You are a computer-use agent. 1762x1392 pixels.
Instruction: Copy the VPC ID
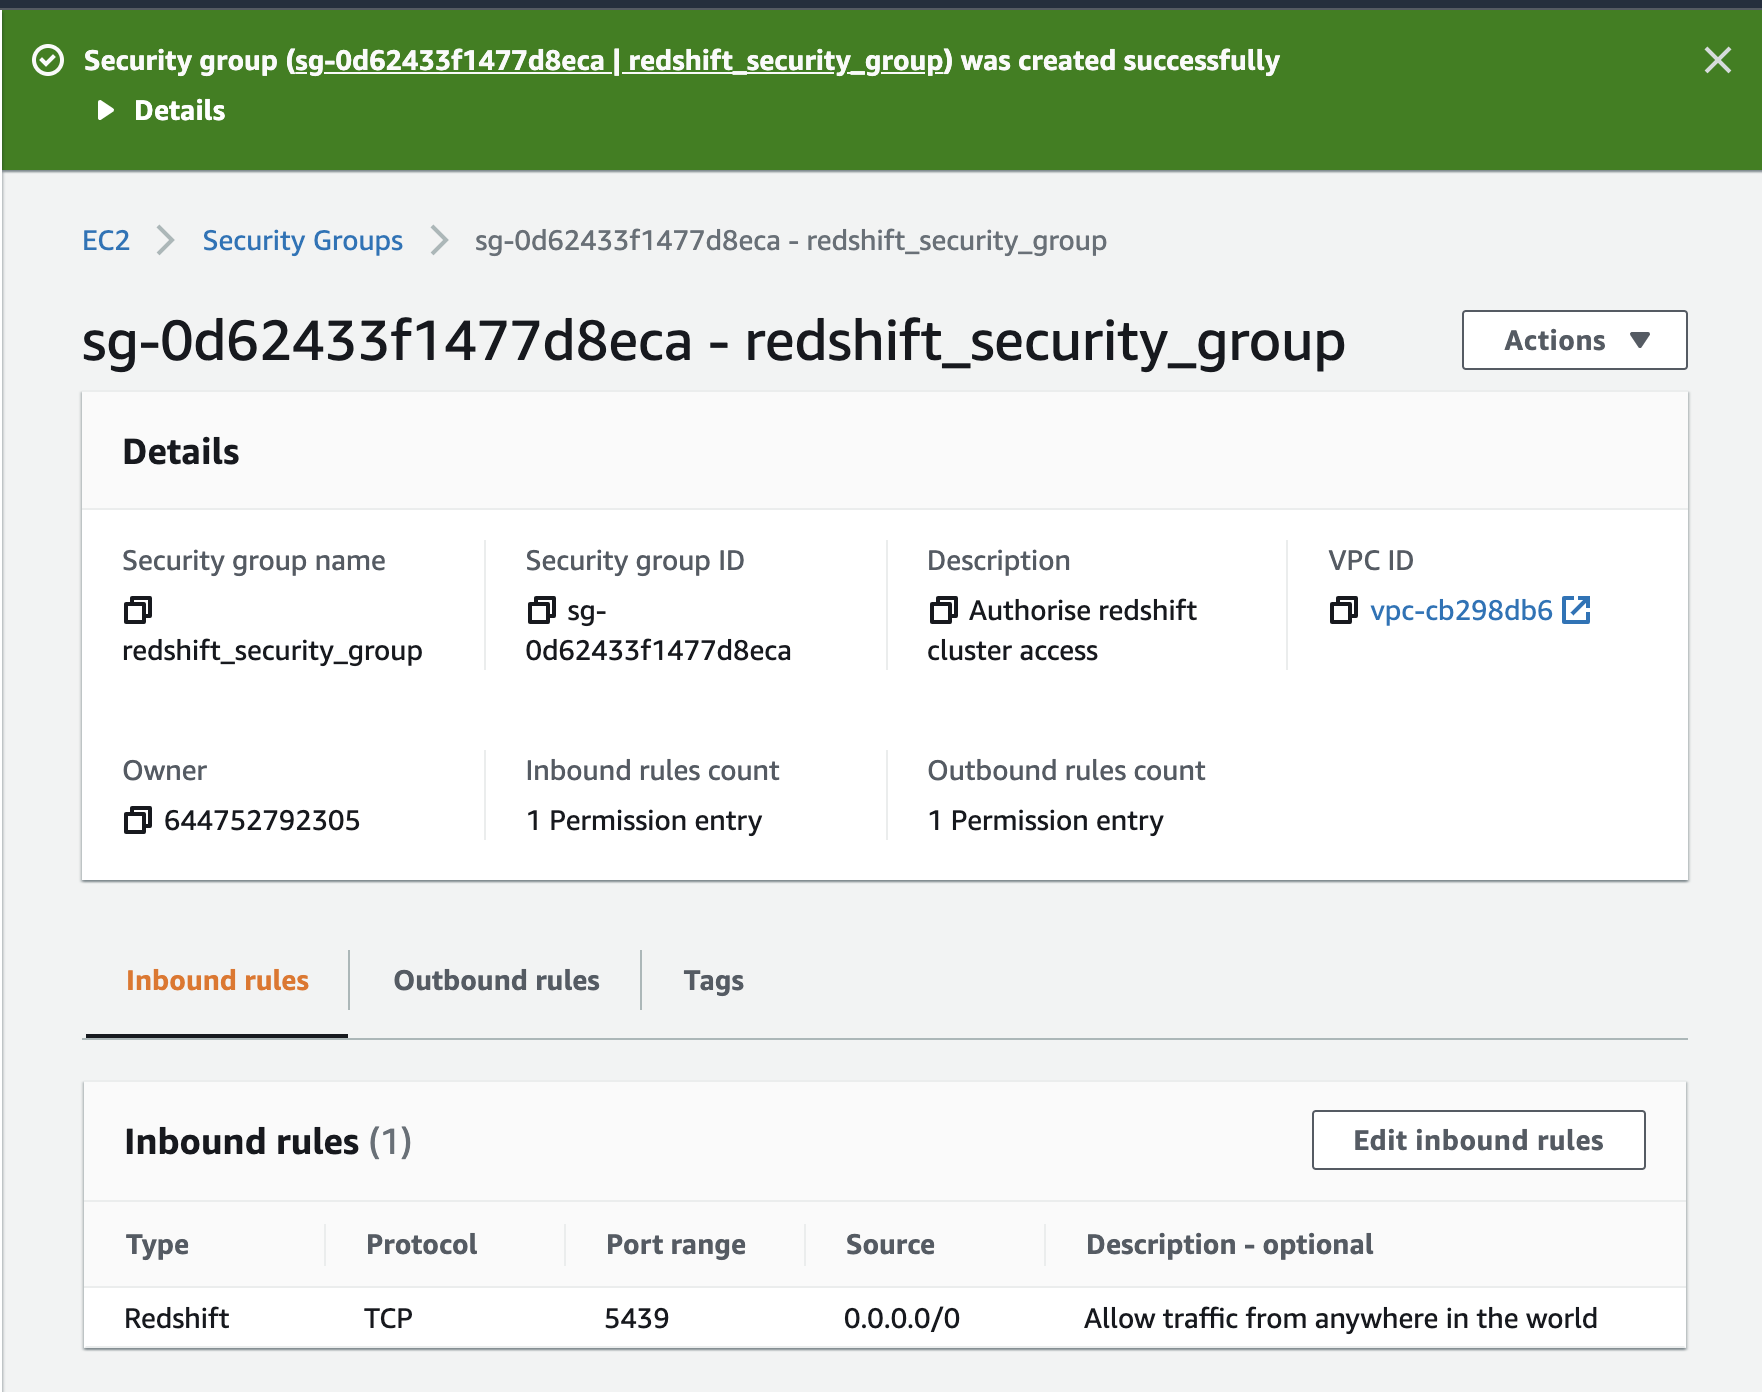point(1343,611)
